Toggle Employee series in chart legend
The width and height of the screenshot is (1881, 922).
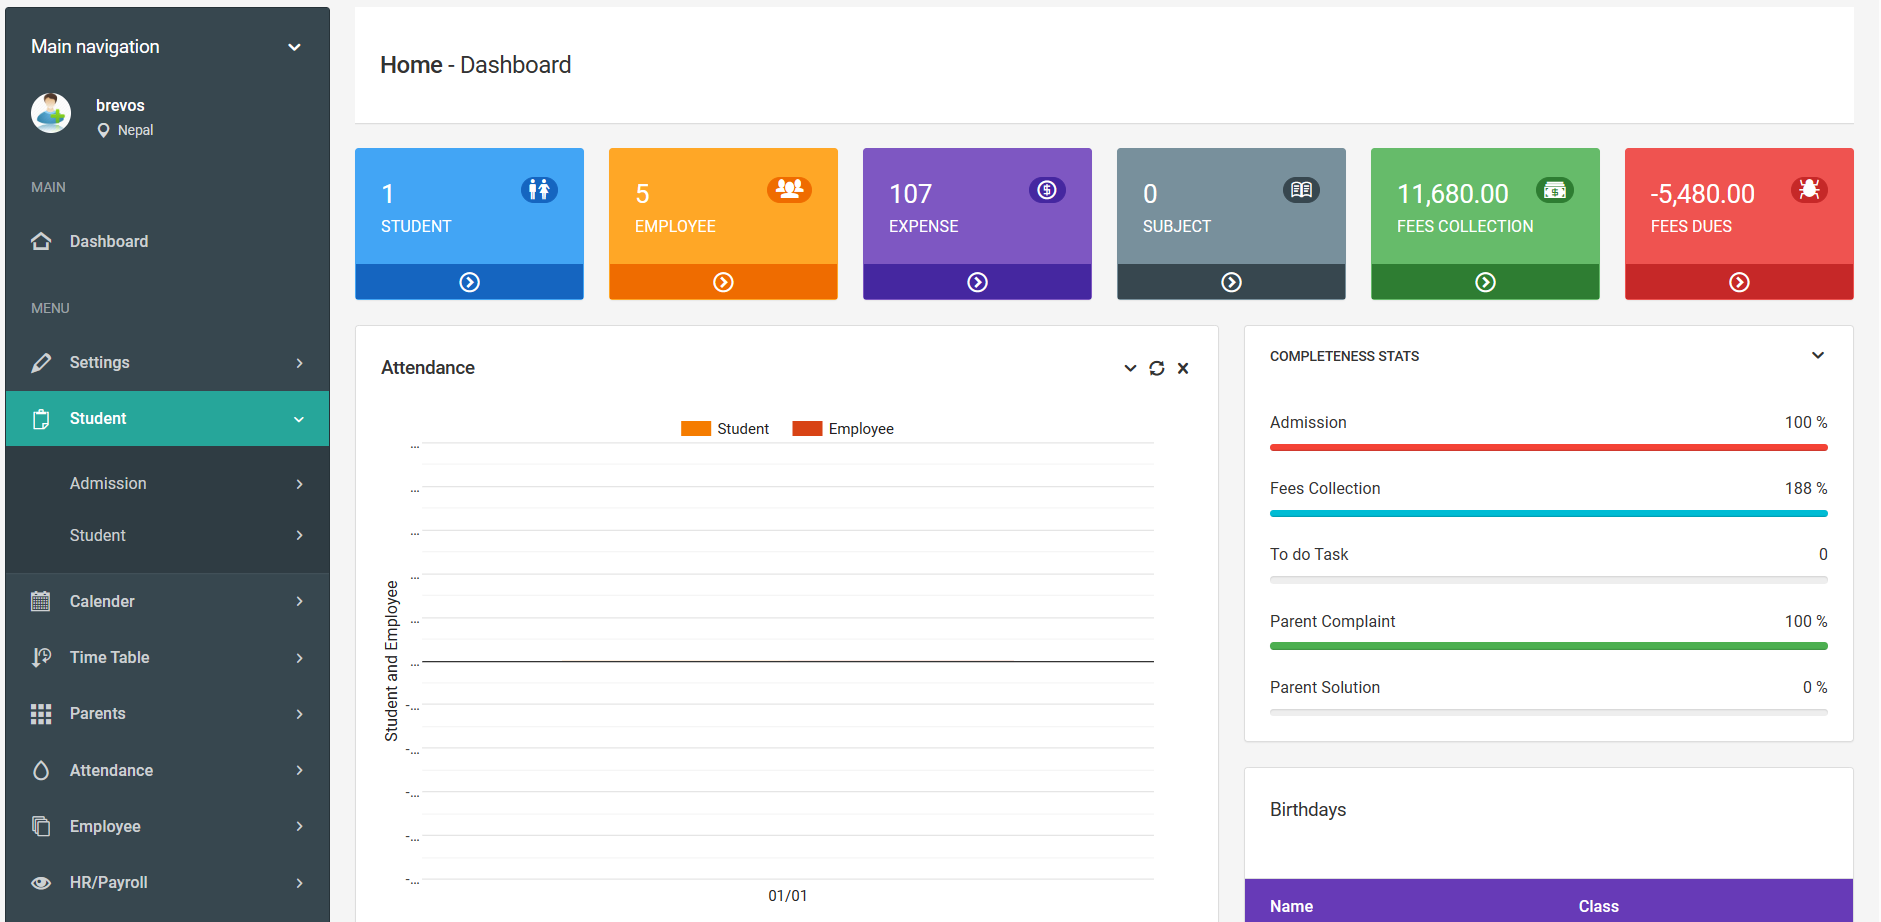pos(843,429)
